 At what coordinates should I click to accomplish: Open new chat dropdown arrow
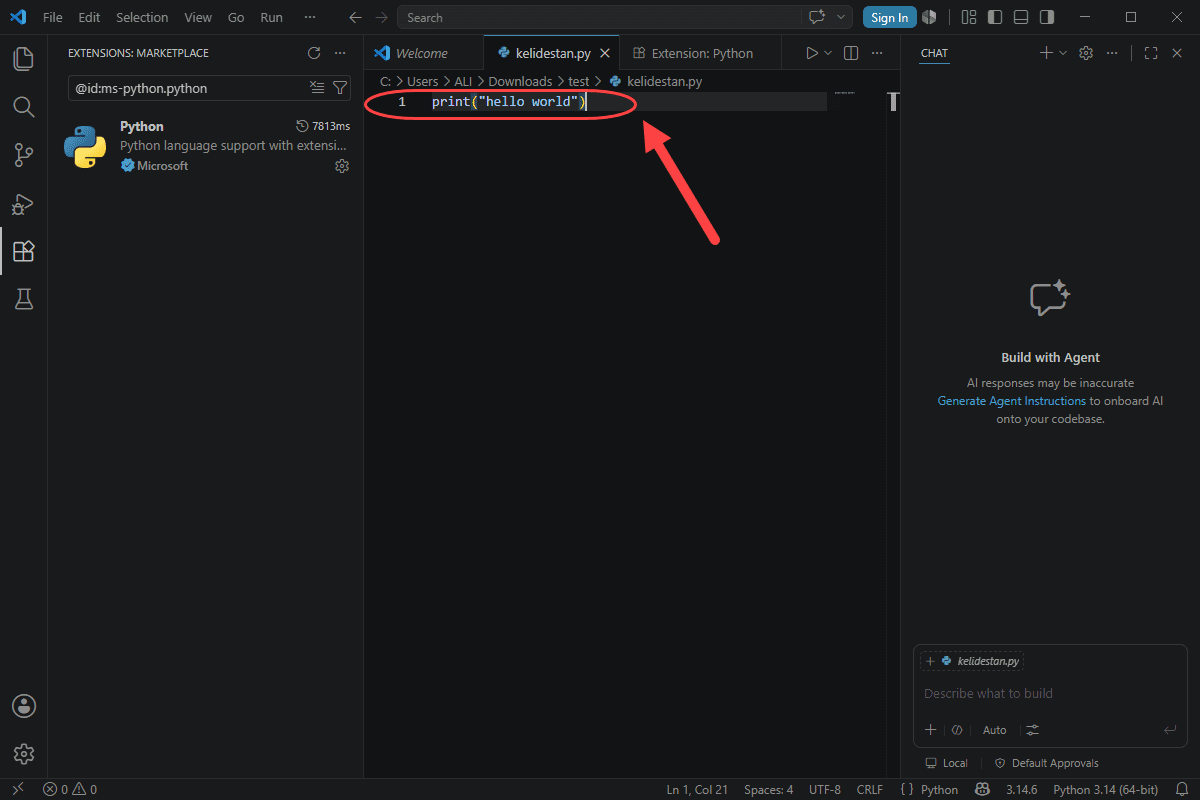tap(1062, 53)
